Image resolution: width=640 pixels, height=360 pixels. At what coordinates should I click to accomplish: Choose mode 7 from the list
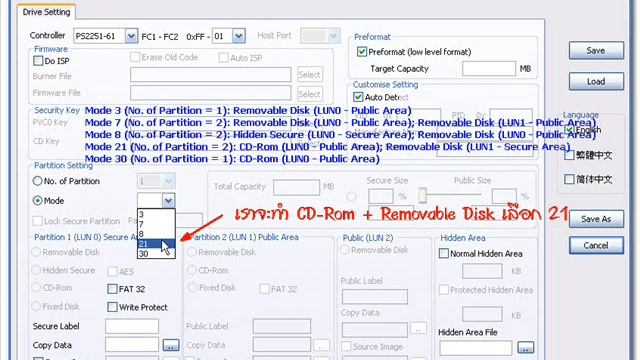pyautogui.click(x=156, y=224)
